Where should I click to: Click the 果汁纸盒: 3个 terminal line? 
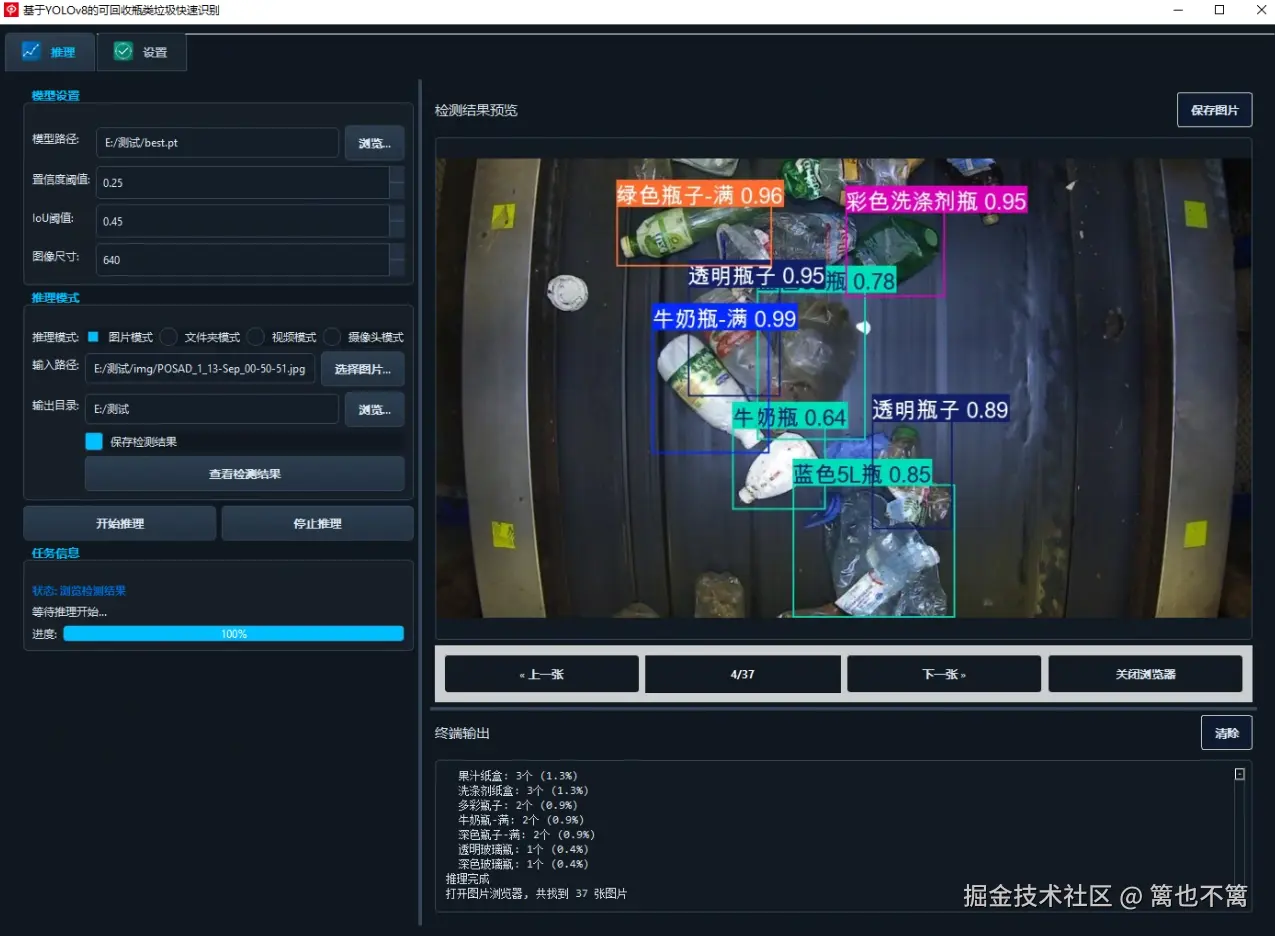pyautogui.click(x=518, y=775)
